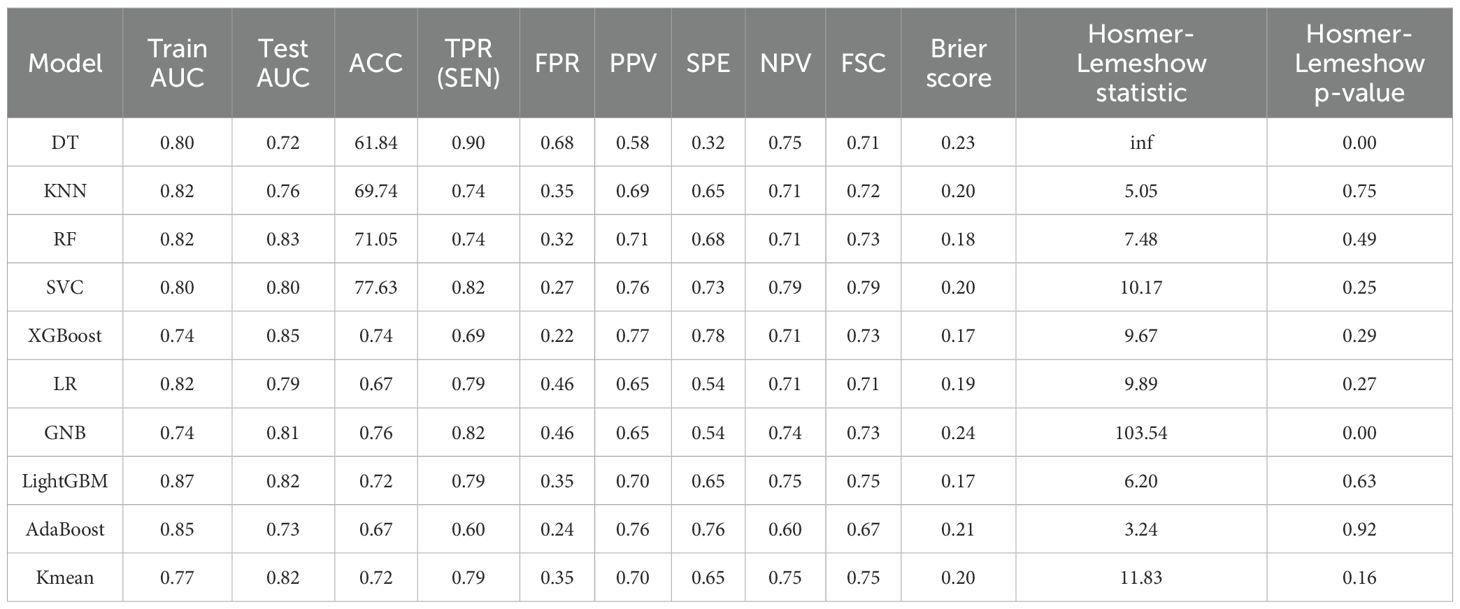The height and width of the screenshot is (609, 1460).
Task: Click the DT TPR value 0.90
Action: pos(471,143)
